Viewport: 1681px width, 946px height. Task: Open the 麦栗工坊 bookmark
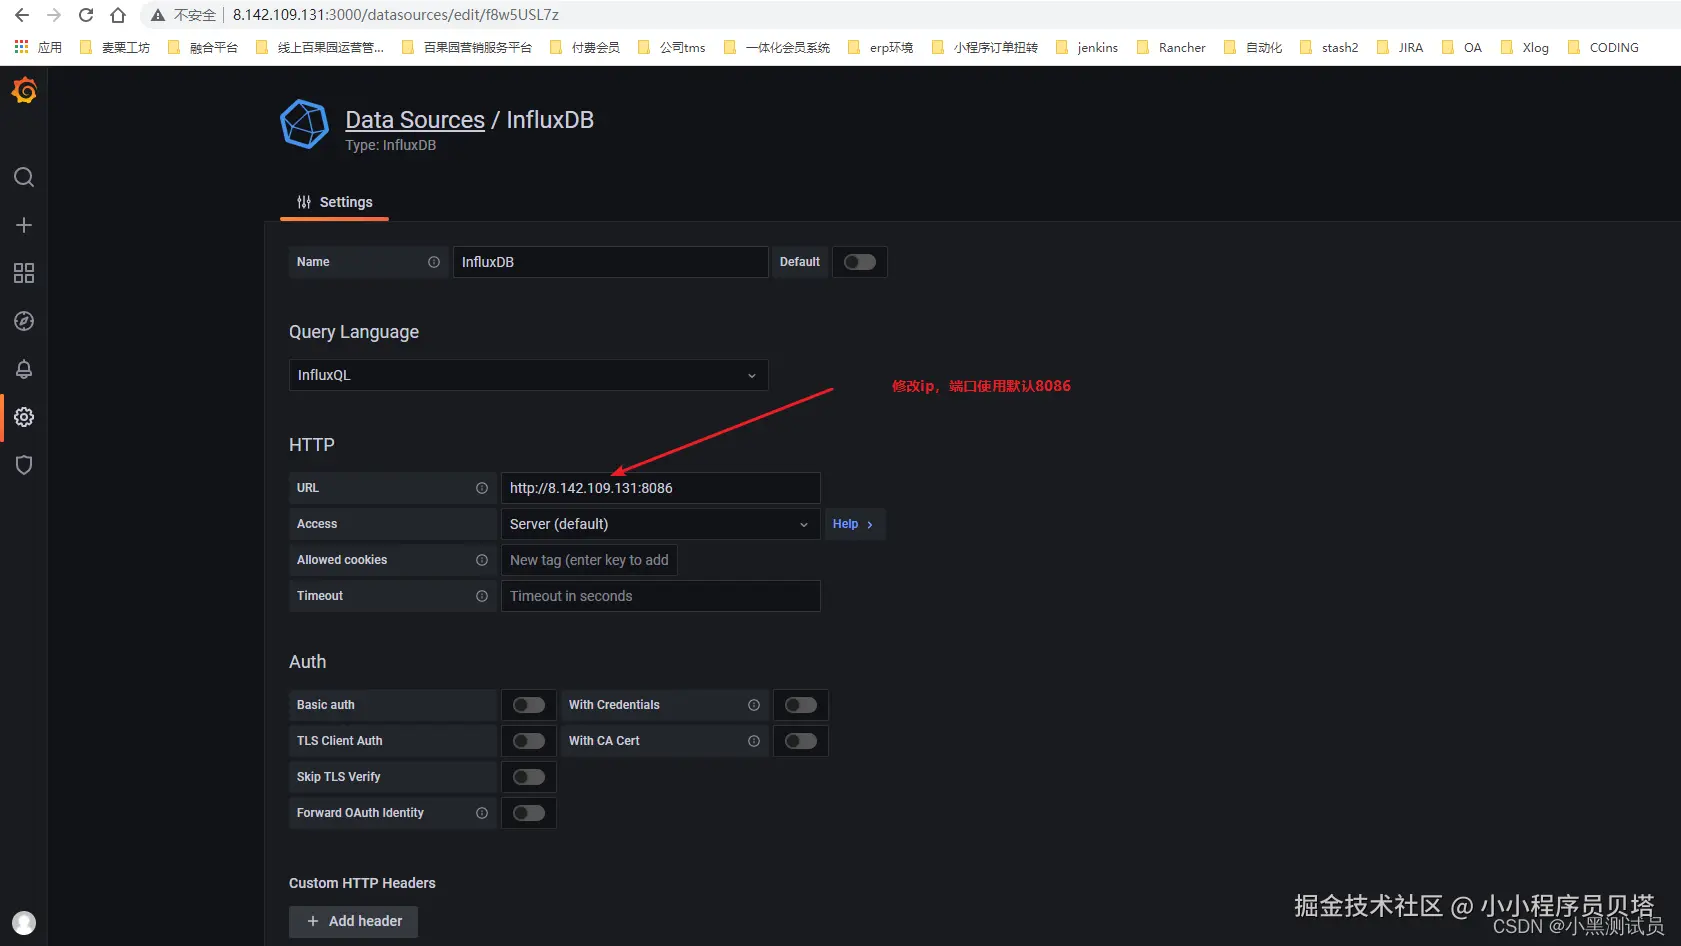click(115, 47)
